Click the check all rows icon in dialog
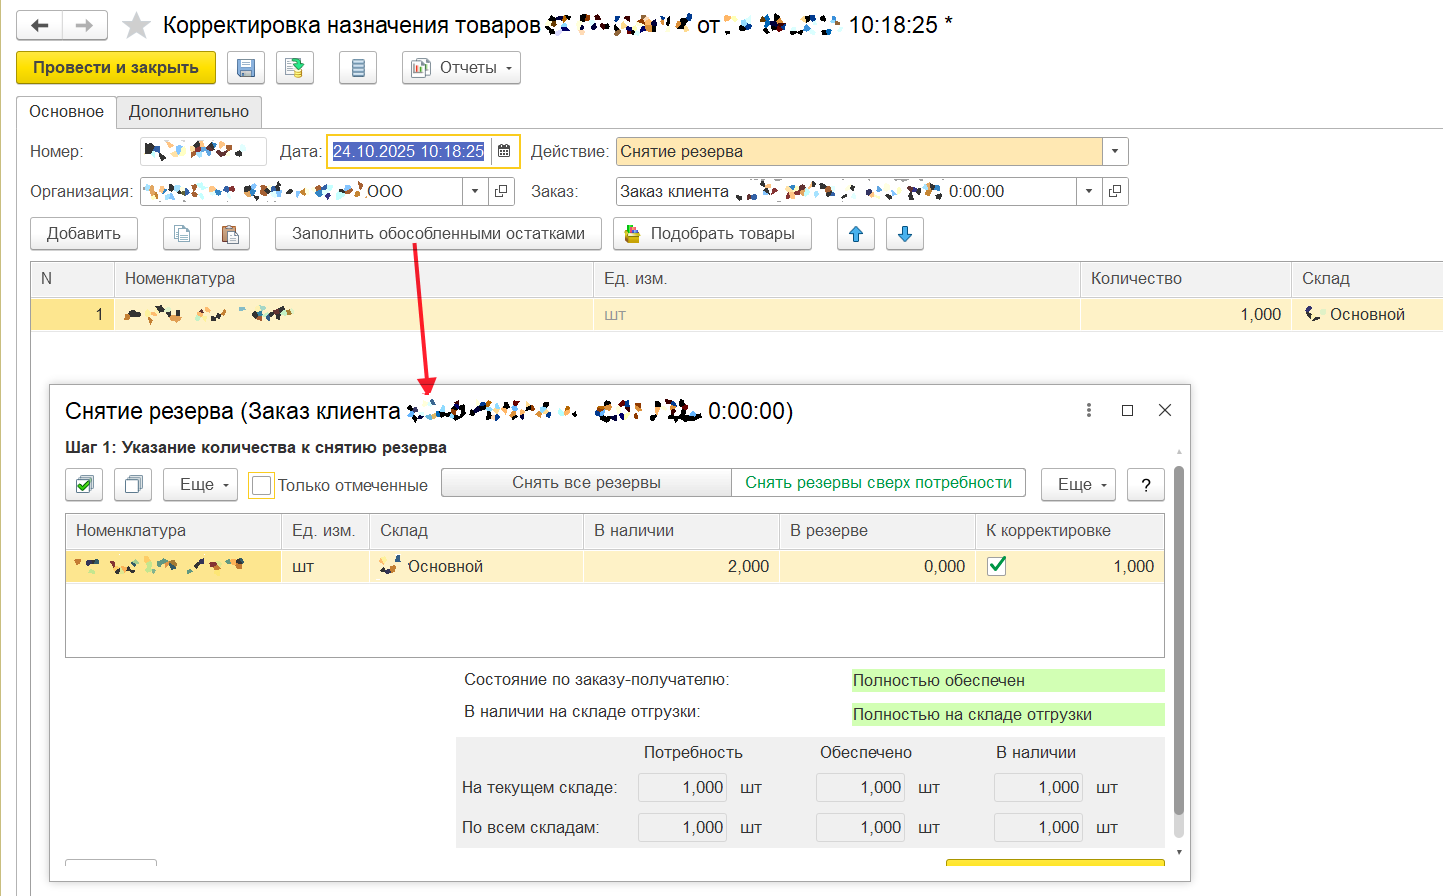 (x=84, y=485)
